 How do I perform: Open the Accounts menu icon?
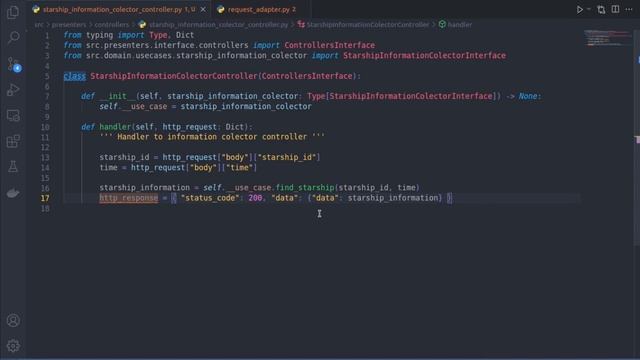click(13, 320)
